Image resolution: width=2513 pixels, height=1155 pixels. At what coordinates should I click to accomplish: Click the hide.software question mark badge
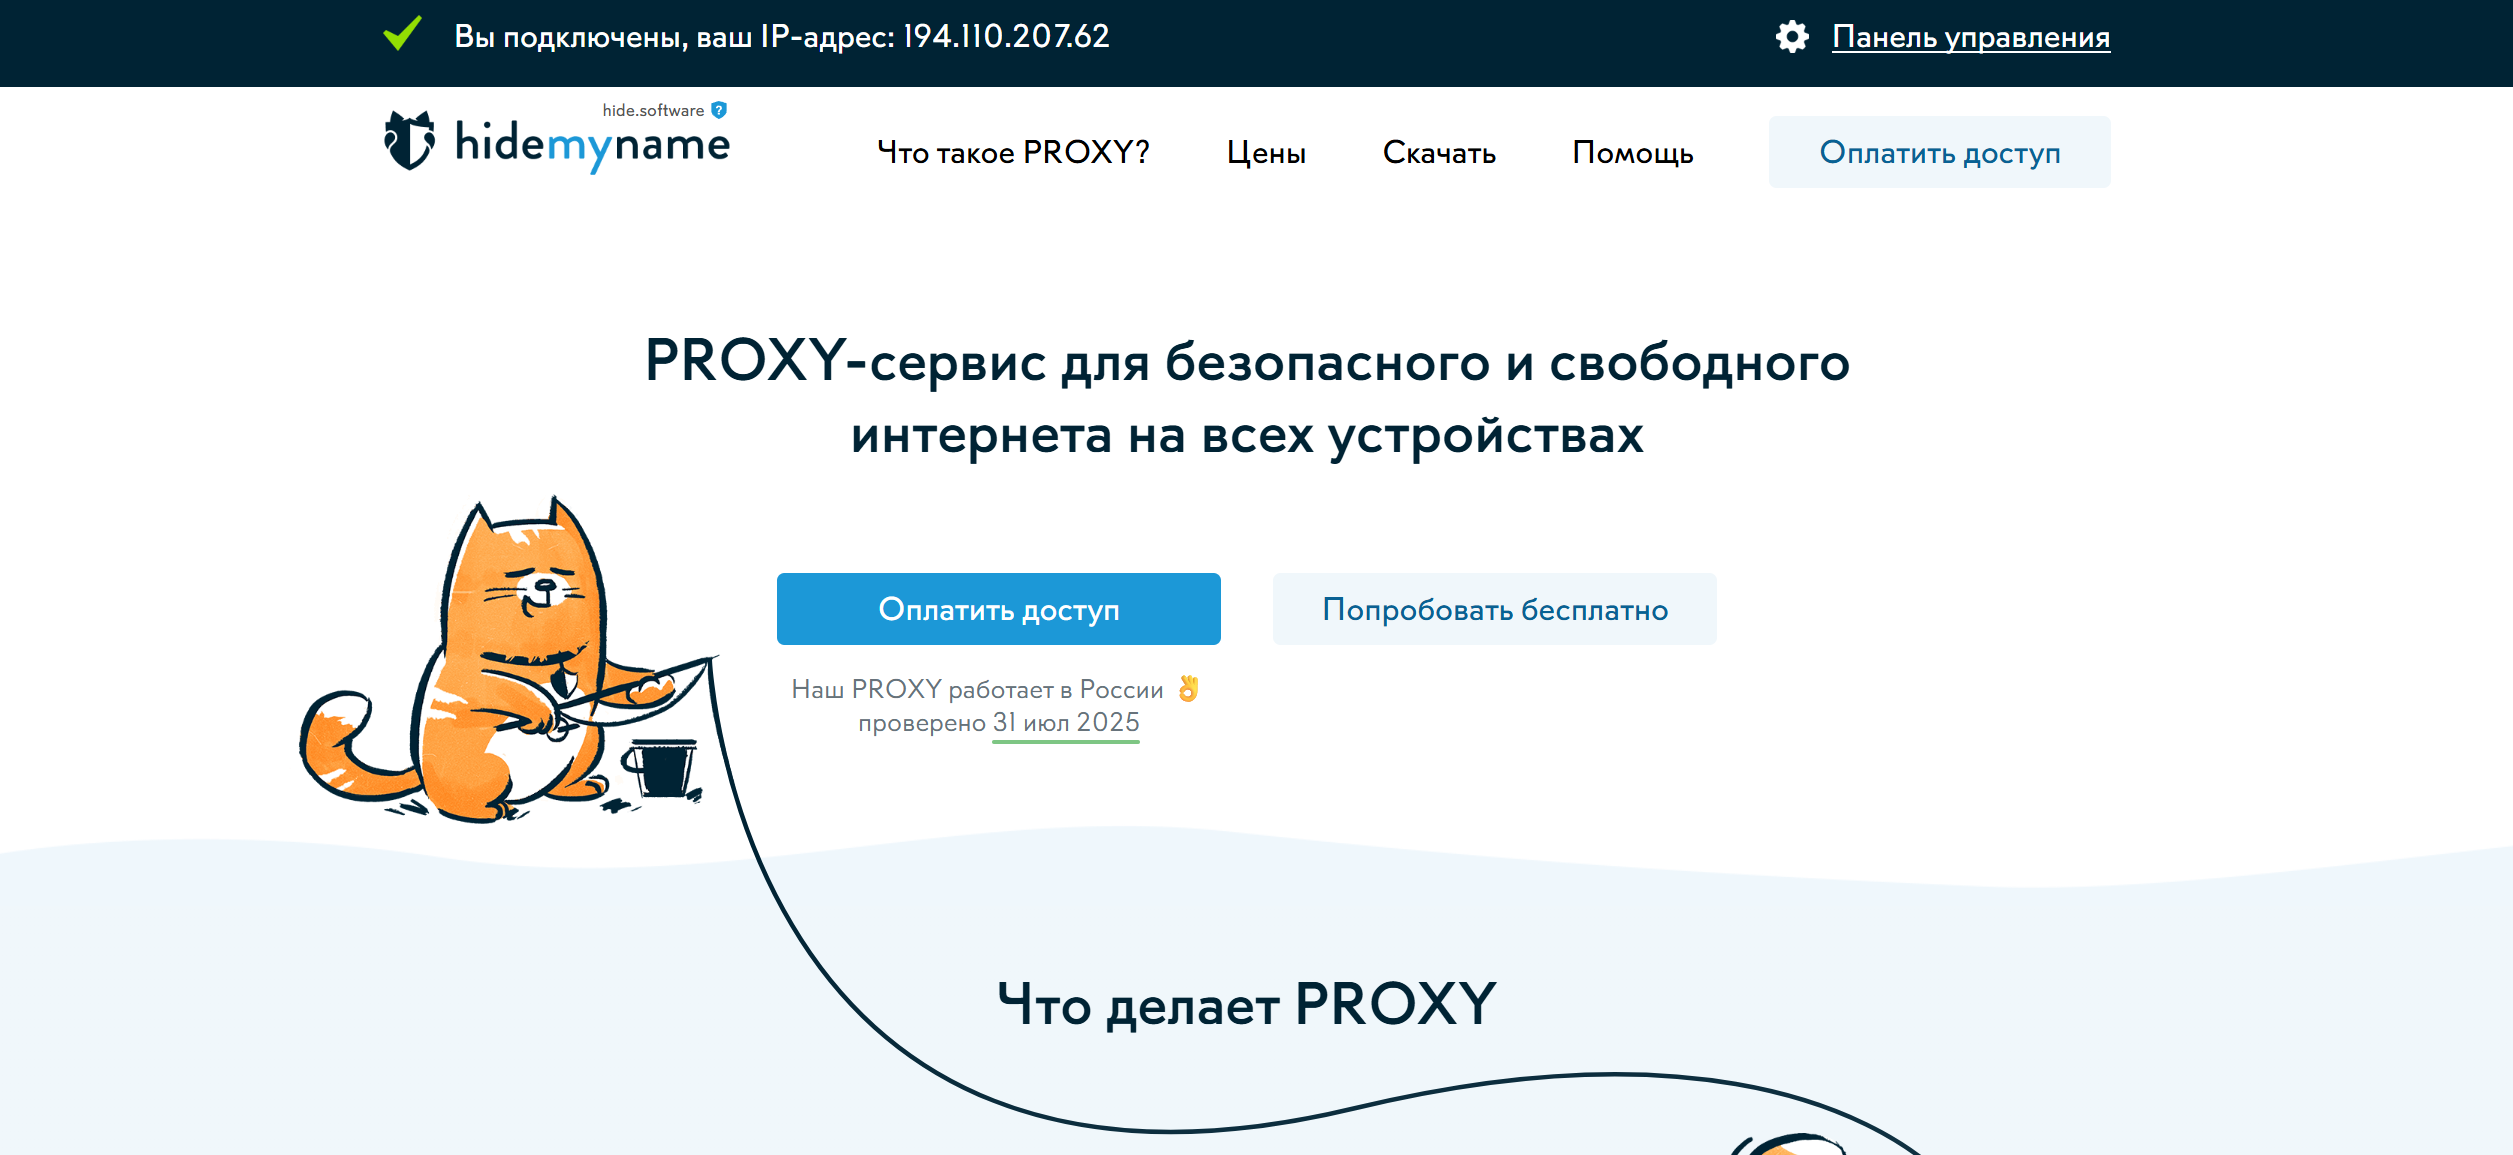(719, 110)
